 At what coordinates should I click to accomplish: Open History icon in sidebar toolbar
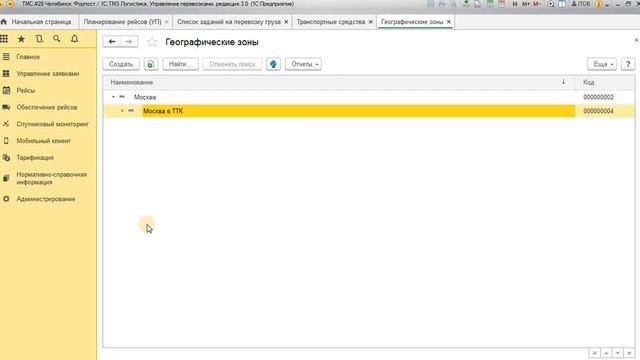(x=39, y=39)
